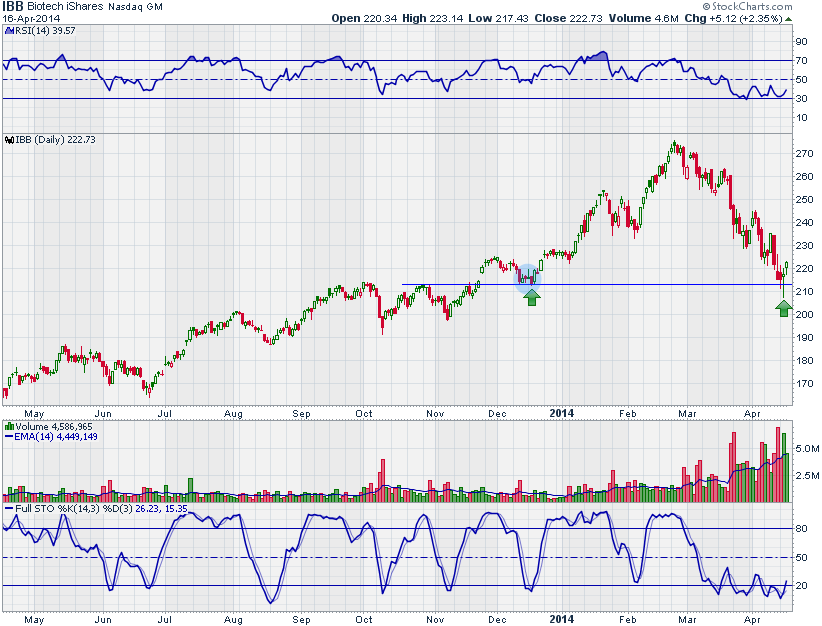The image size is (822, 626).
Task: Click the IBB (Daily) 222.73 chart label
Action: click(x=56, y=140)
